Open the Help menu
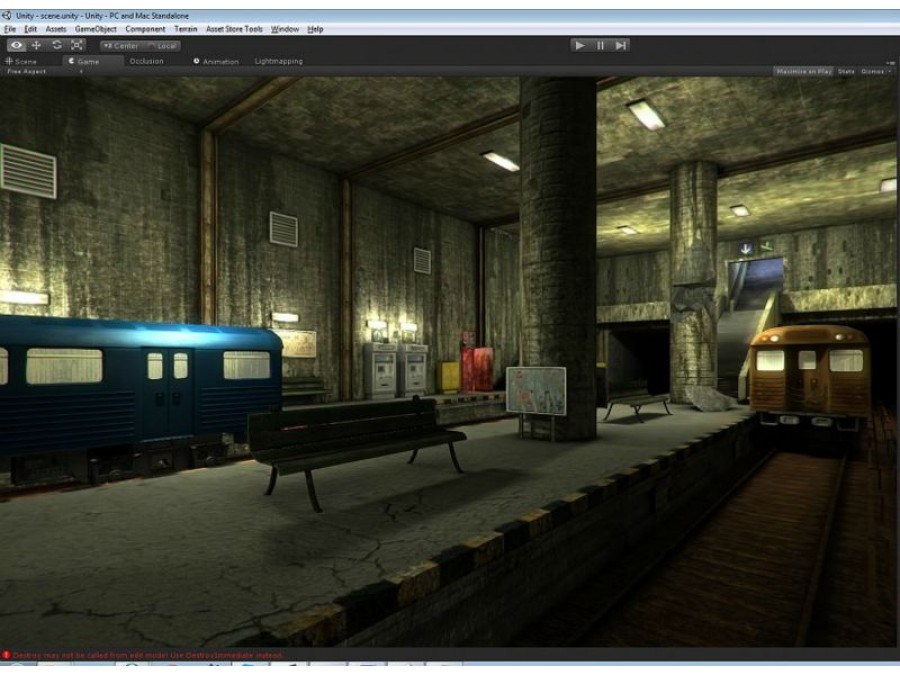This screenshot has height=675, width=900. point(315,29)
